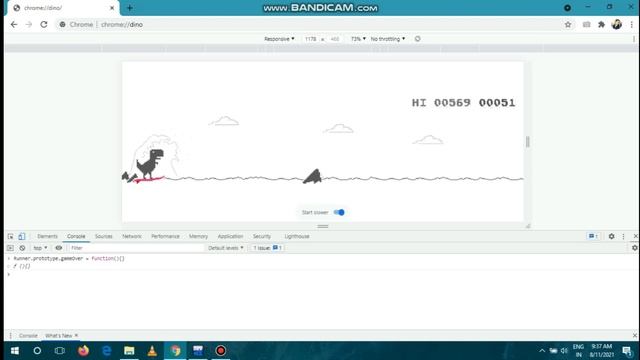Click the T-Rex dinosaur in the game
This screenshot has height=360, width=640.
150,164
